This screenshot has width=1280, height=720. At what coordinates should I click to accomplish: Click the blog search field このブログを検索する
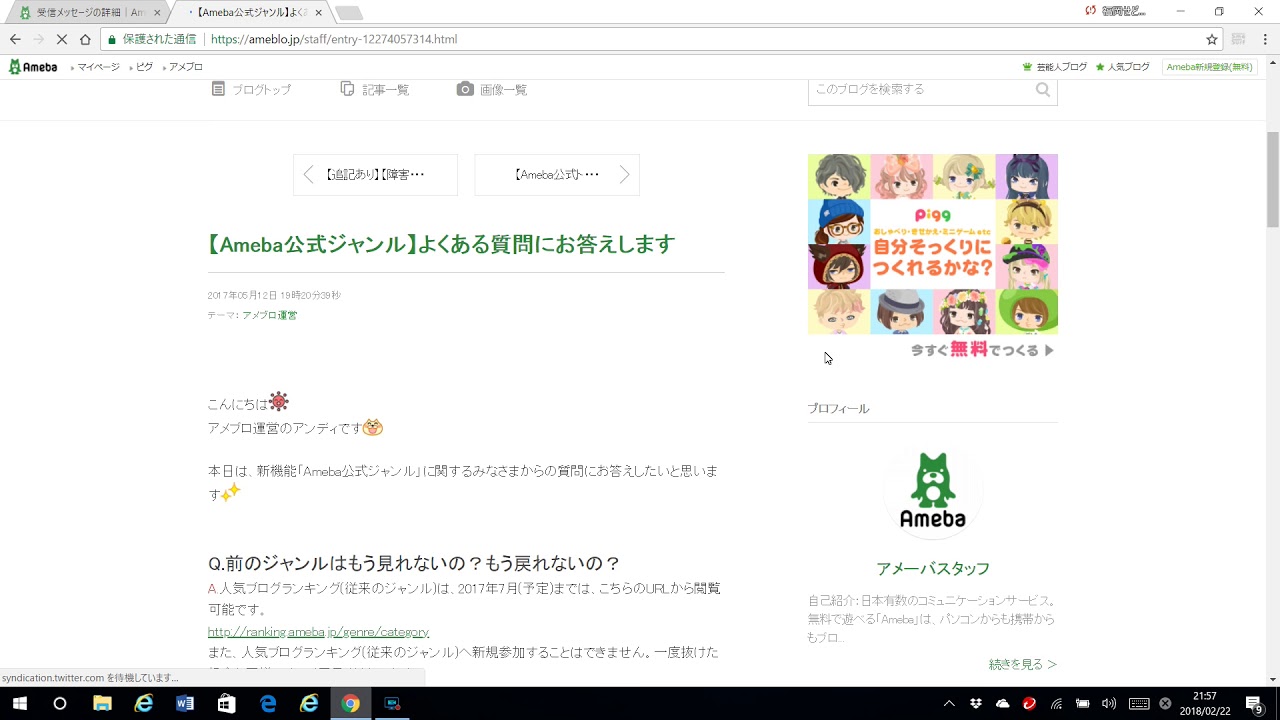(920, 89)
